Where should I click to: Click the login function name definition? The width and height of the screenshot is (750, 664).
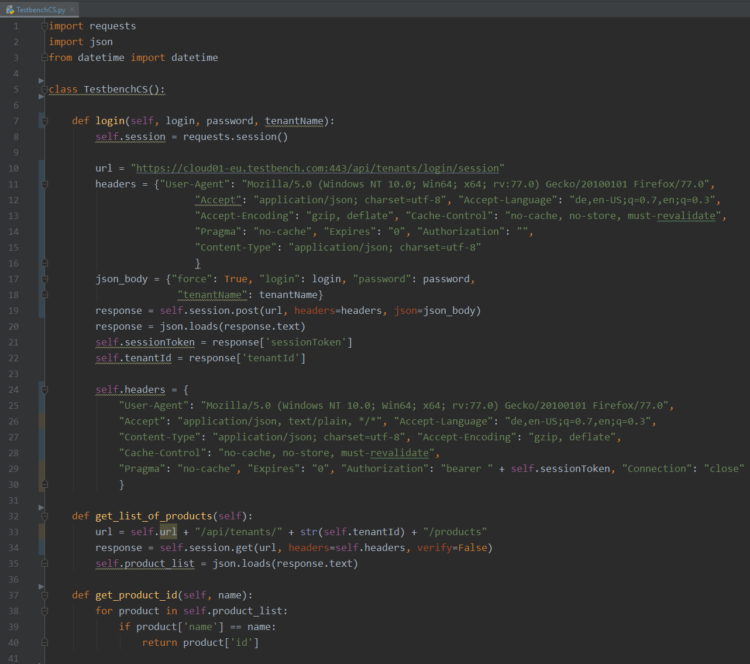[x=110, y=121]
